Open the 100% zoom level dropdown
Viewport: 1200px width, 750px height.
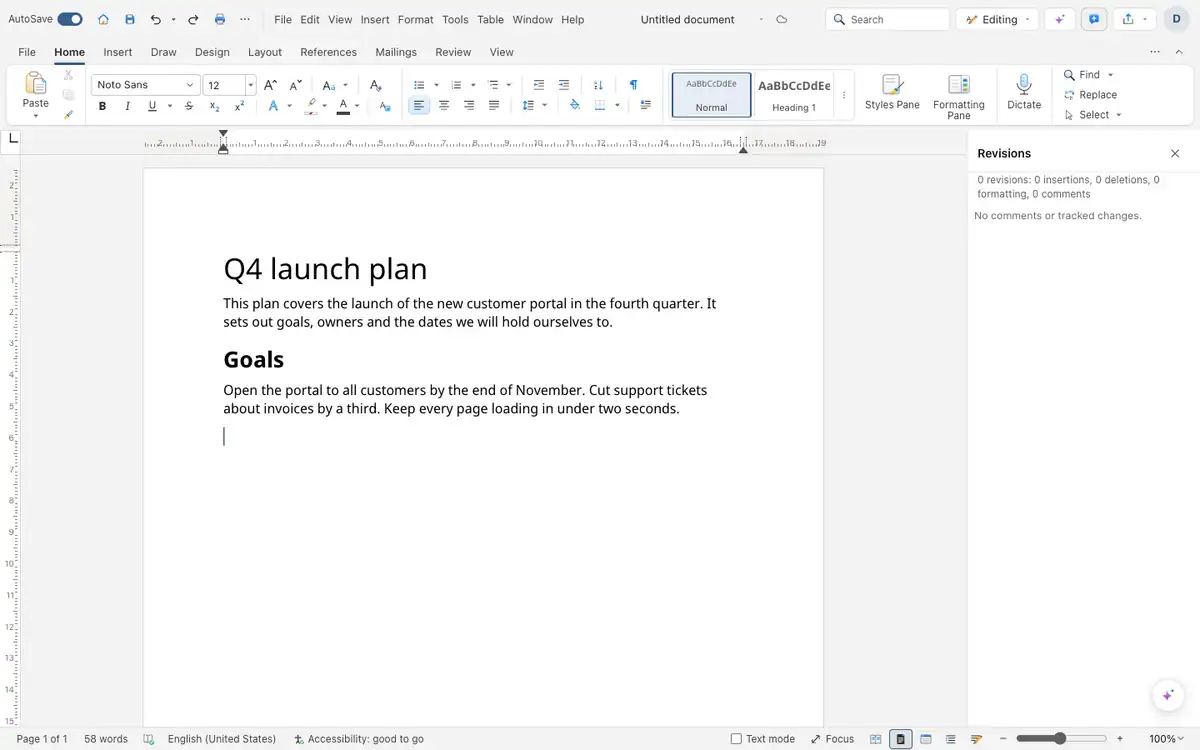[x=1166, y=739]
